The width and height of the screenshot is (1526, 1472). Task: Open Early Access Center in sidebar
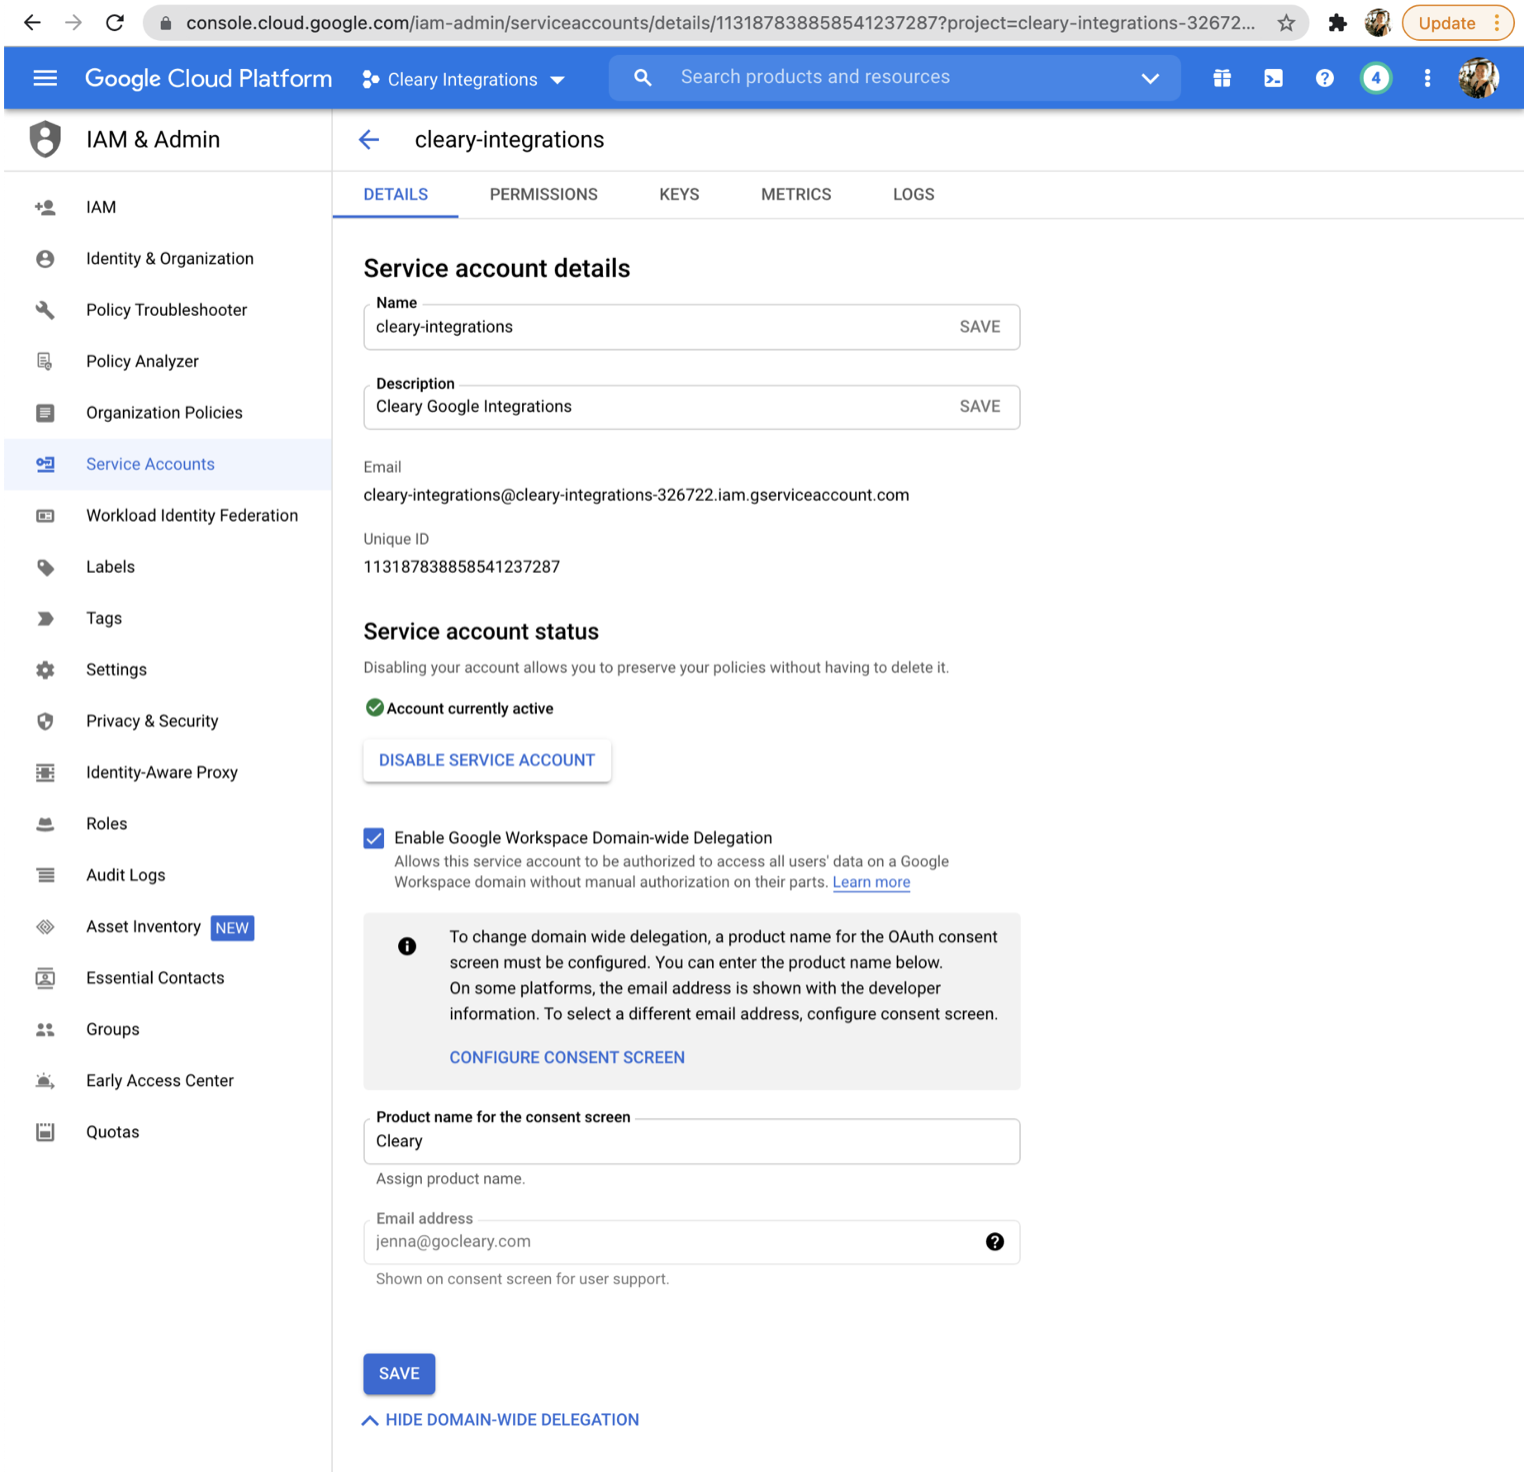168,1081
